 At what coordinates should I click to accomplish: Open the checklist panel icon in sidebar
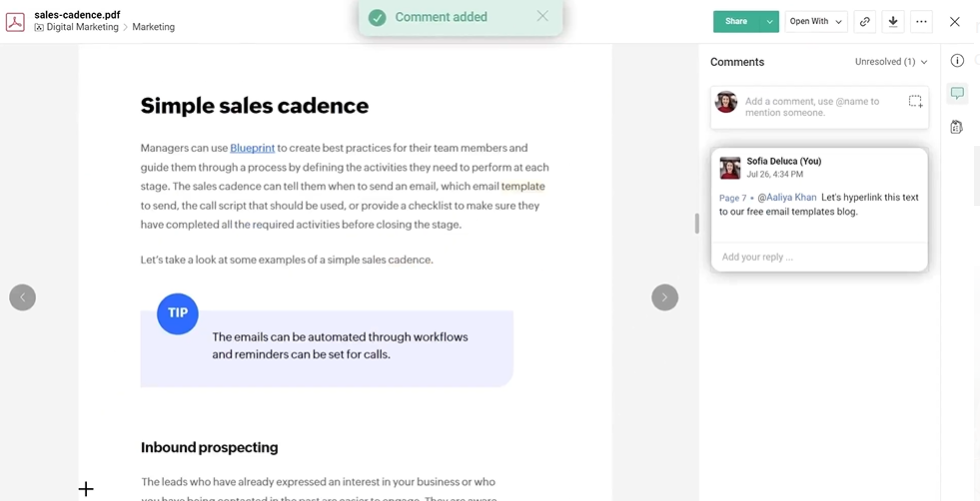[957, 127]
